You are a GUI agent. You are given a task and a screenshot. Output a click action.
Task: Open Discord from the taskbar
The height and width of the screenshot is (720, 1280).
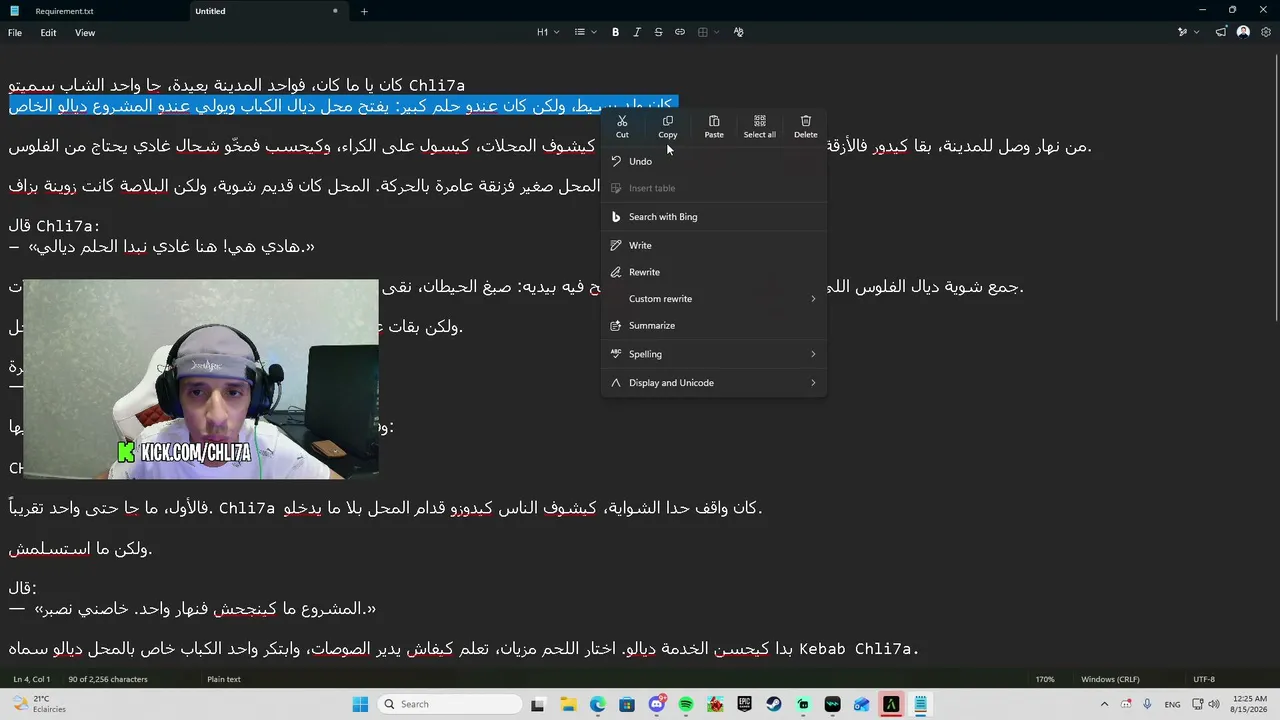(x=657, y=704)
